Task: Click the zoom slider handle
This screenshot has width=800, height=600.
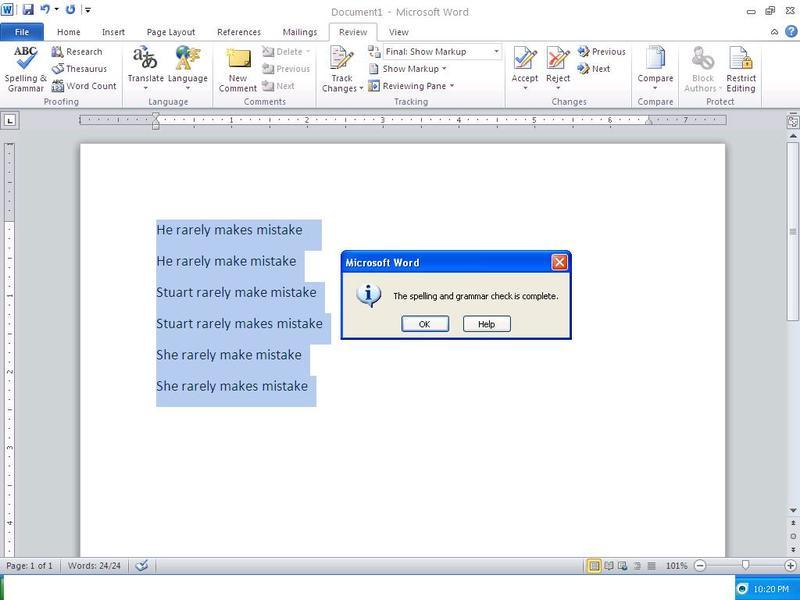Action: [x=745, y=565]
